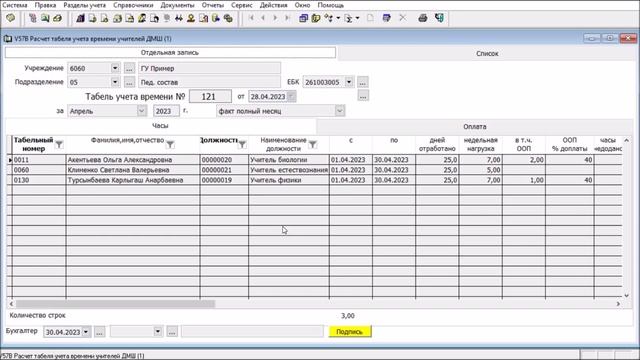
Task: Click the delete X icon in toolbar
Action: (402, 18)
